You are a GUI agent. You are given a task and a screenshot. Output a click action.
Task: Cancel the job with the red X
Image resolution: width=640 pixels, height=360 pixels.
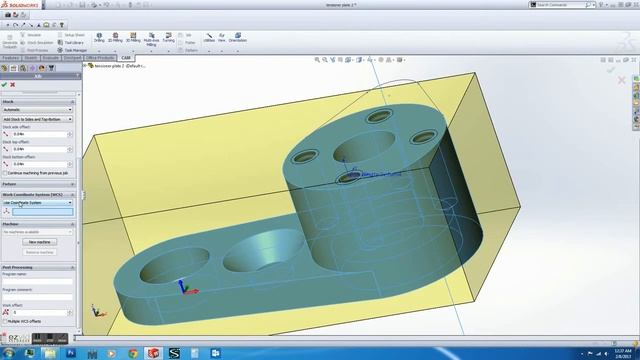pyautogui.click(x=13, y=84)
